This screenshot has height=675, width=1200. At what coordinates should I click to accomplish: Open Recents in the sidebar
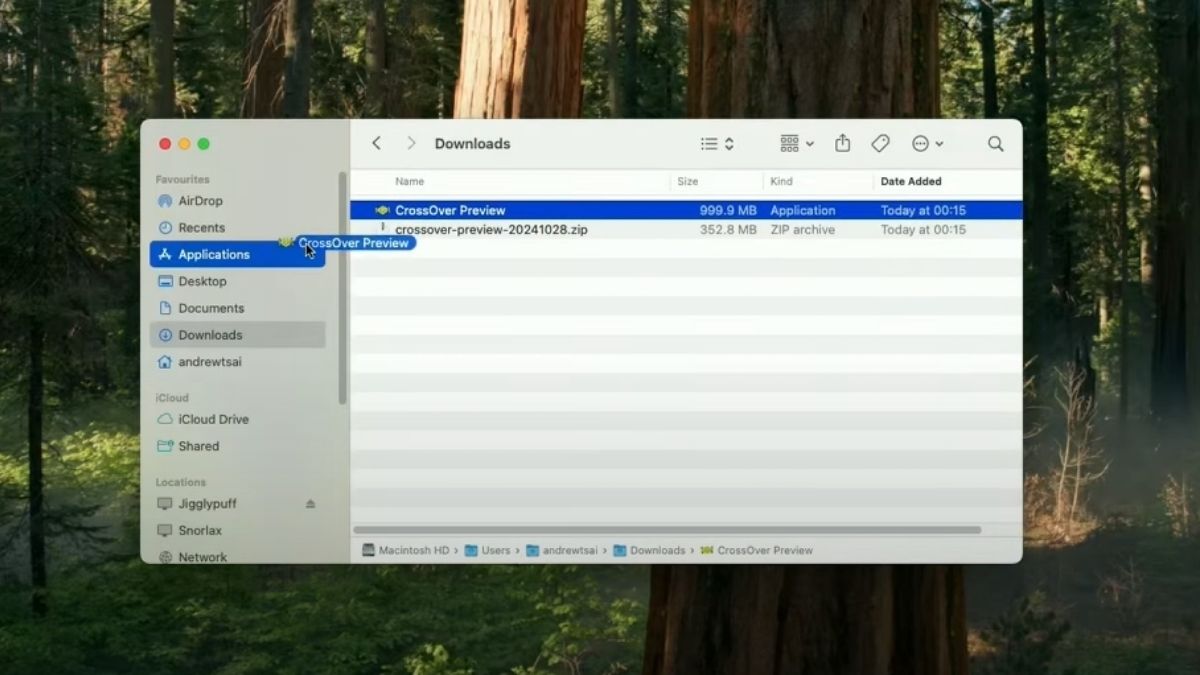[238, 228]
